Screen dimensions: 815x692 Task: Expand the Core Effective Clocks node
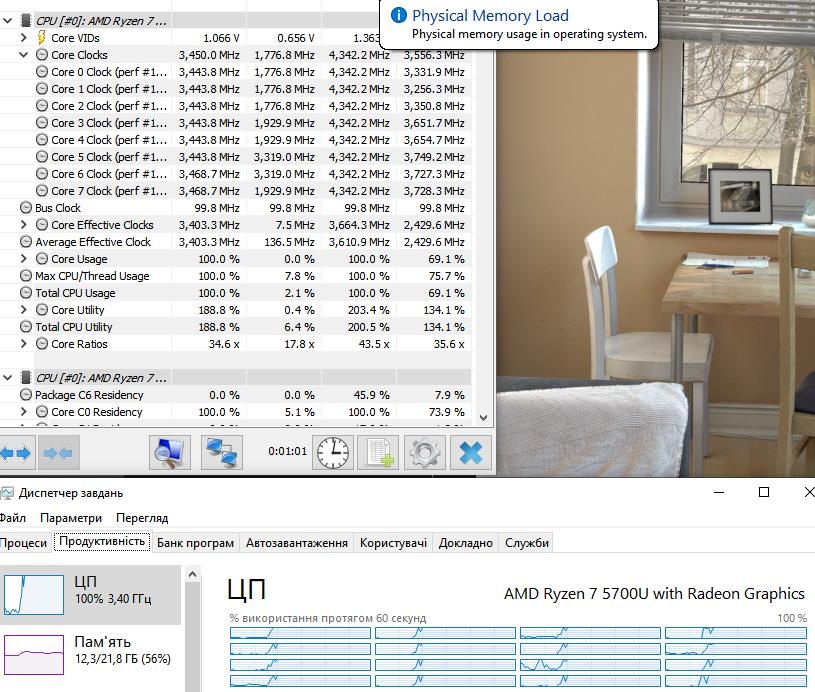pyautogui.click(x=23, y=225)
